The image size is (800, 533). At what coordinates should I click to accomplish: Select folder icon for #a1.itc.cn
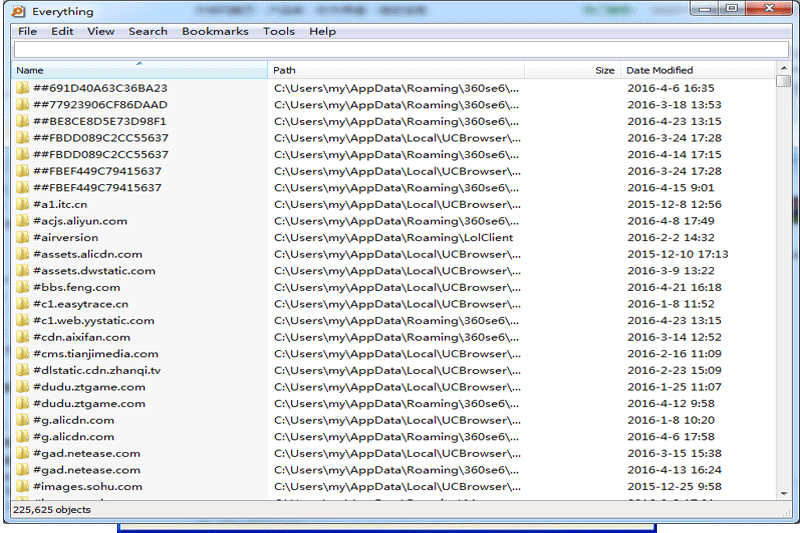22,205
